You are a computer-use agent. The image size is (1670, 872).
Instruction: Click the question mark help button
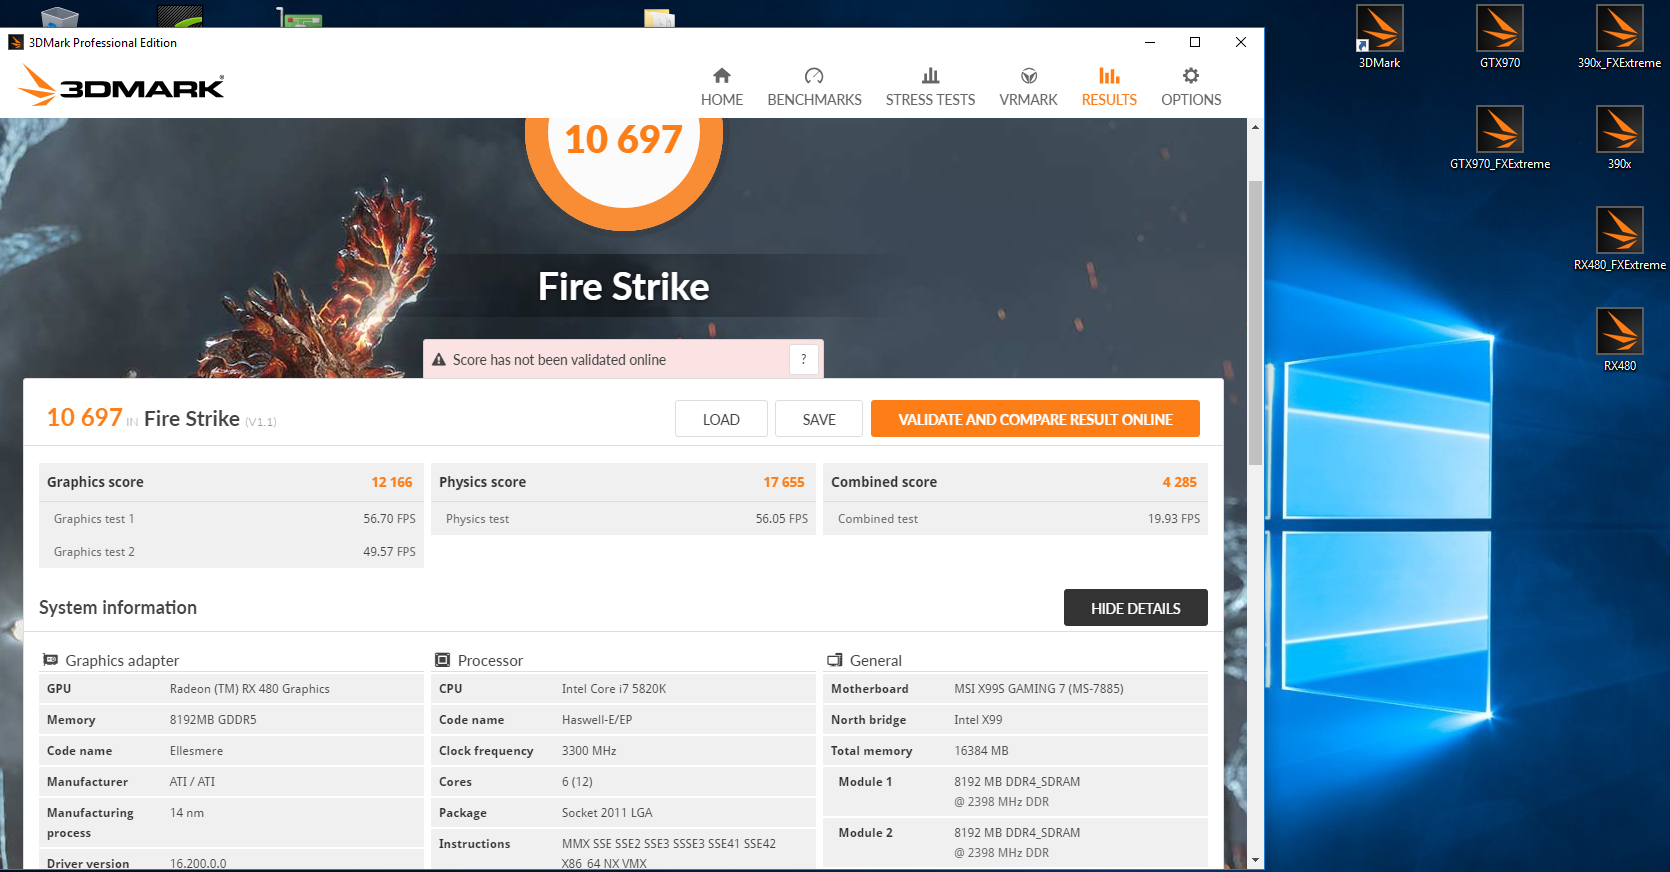pyautogui.click(x=804, y=360)
